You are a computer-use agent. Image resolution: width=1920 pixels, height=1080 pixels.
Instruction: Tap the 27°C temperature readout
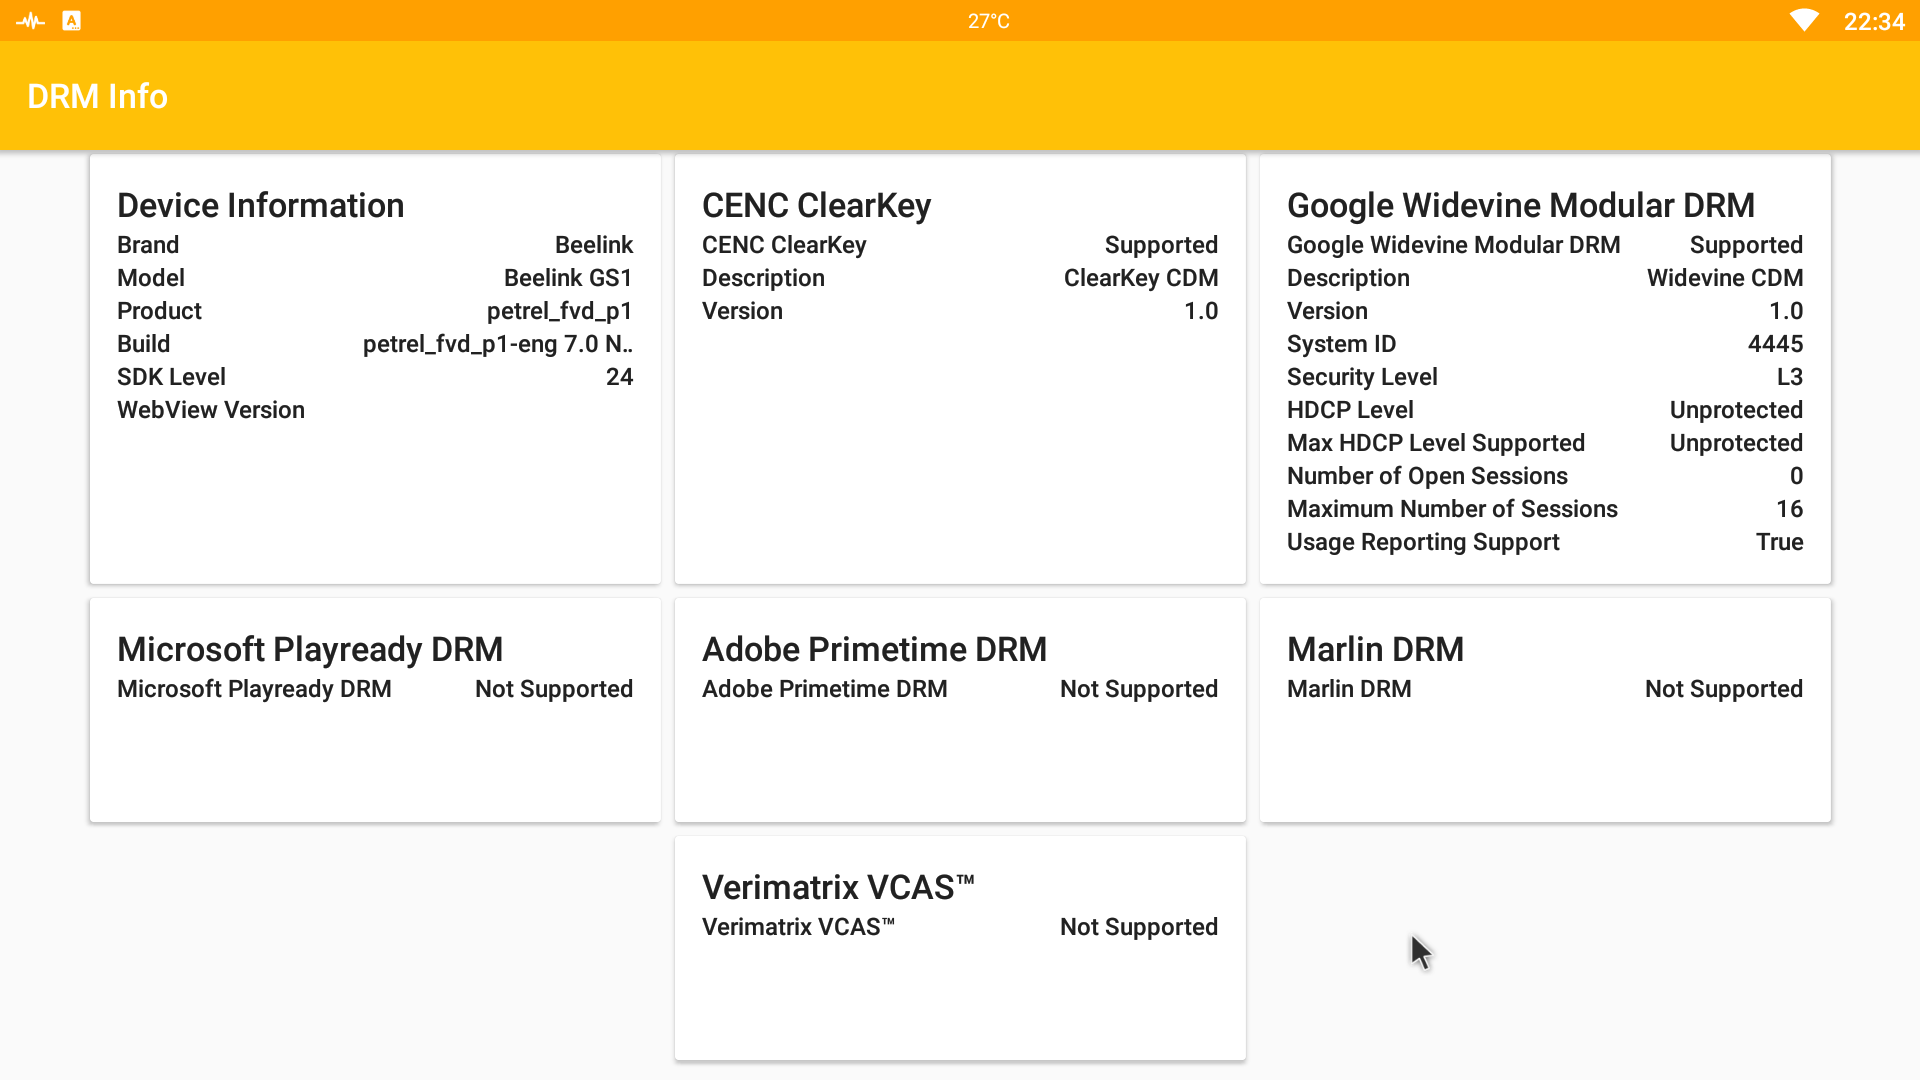[988, 22]
